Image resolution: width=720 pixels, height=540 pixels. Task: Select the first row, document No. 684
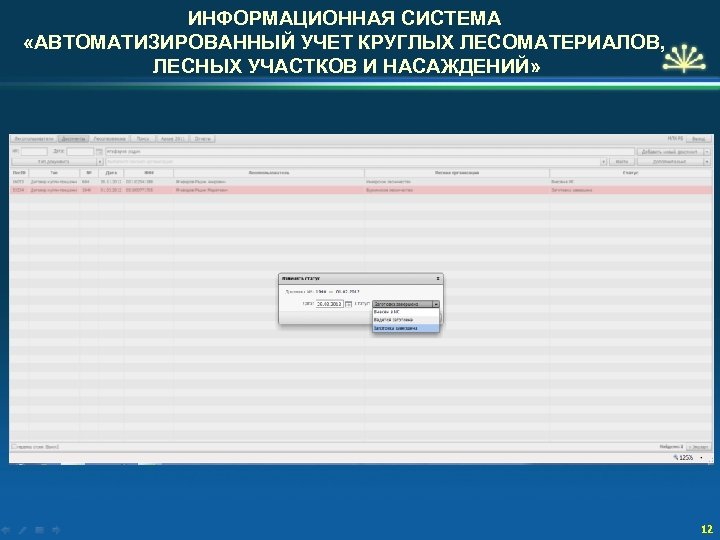pyautogui.click(x=361, y=182)
